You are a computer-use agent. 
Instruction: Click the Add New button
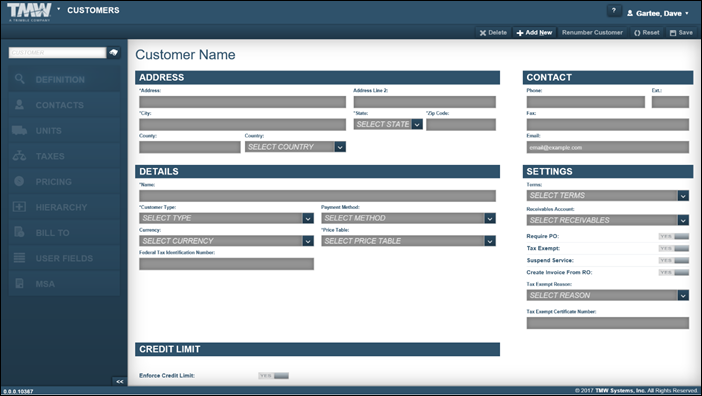535,33
